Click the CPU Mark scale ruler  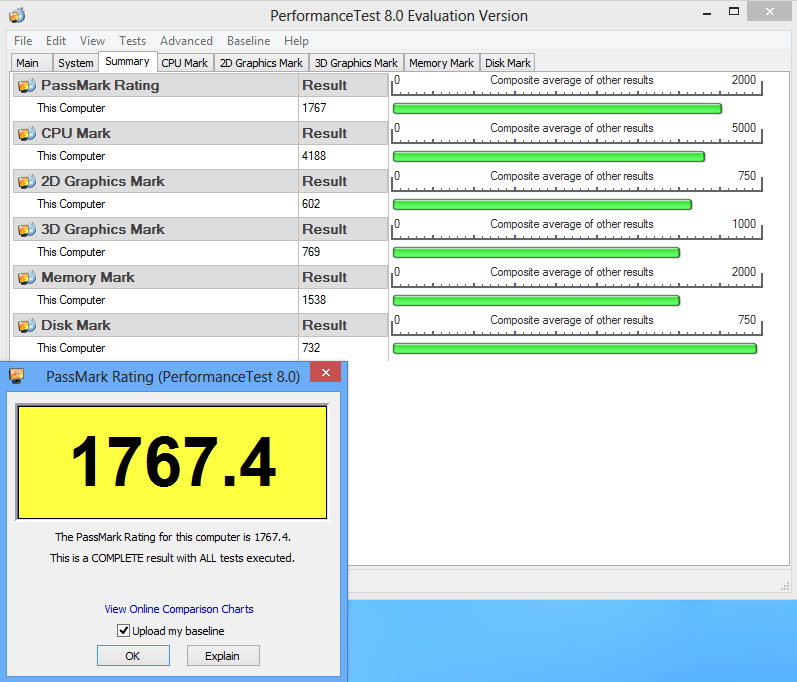577,133
